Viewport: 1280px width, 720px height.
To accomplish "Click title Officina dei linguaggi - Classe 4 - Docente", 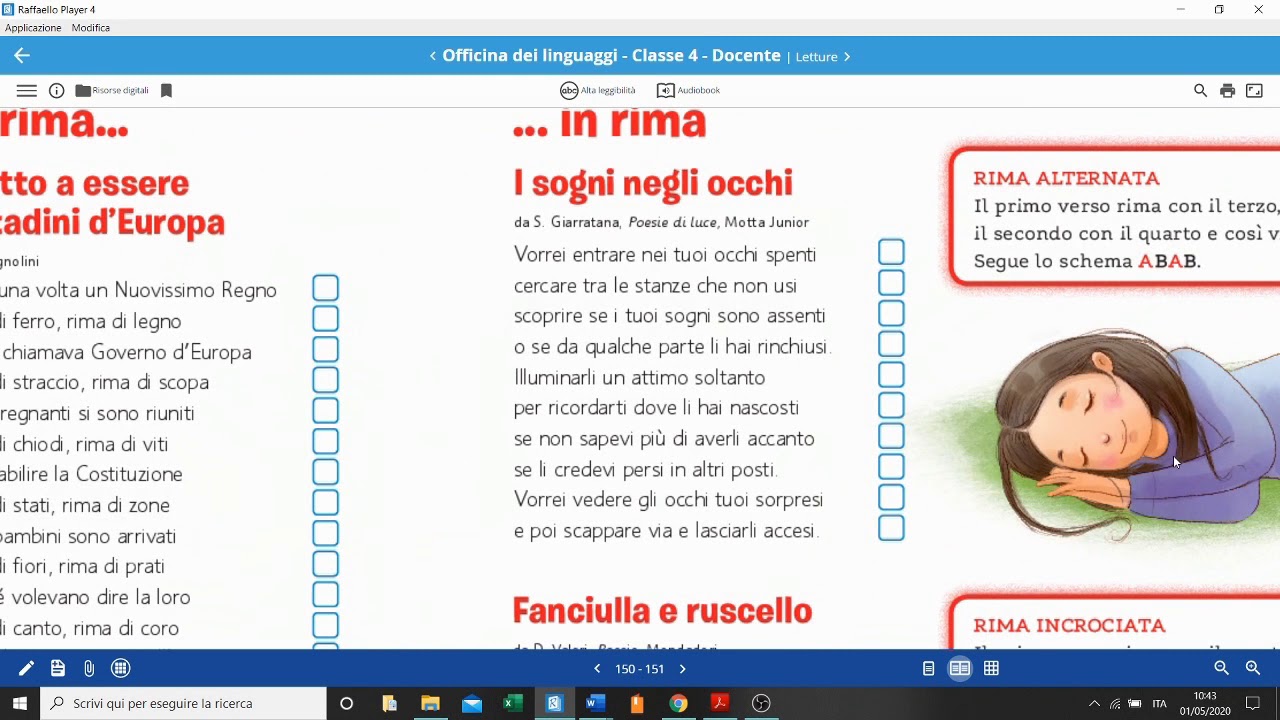I will pos(611,56).
